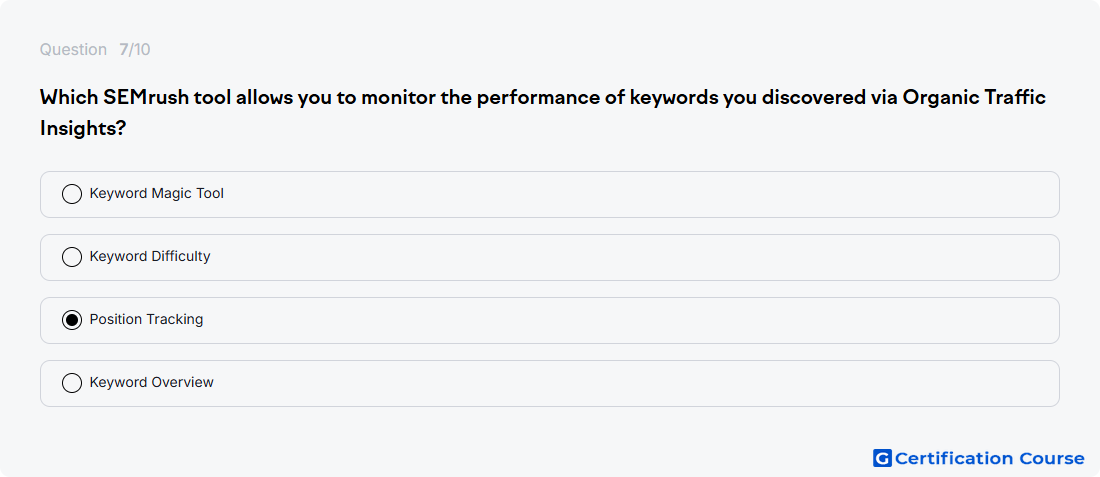Click blank space inside Keyword Difficulty option box
Viewport: 1100px width, 477px height.
click(631, 257)
